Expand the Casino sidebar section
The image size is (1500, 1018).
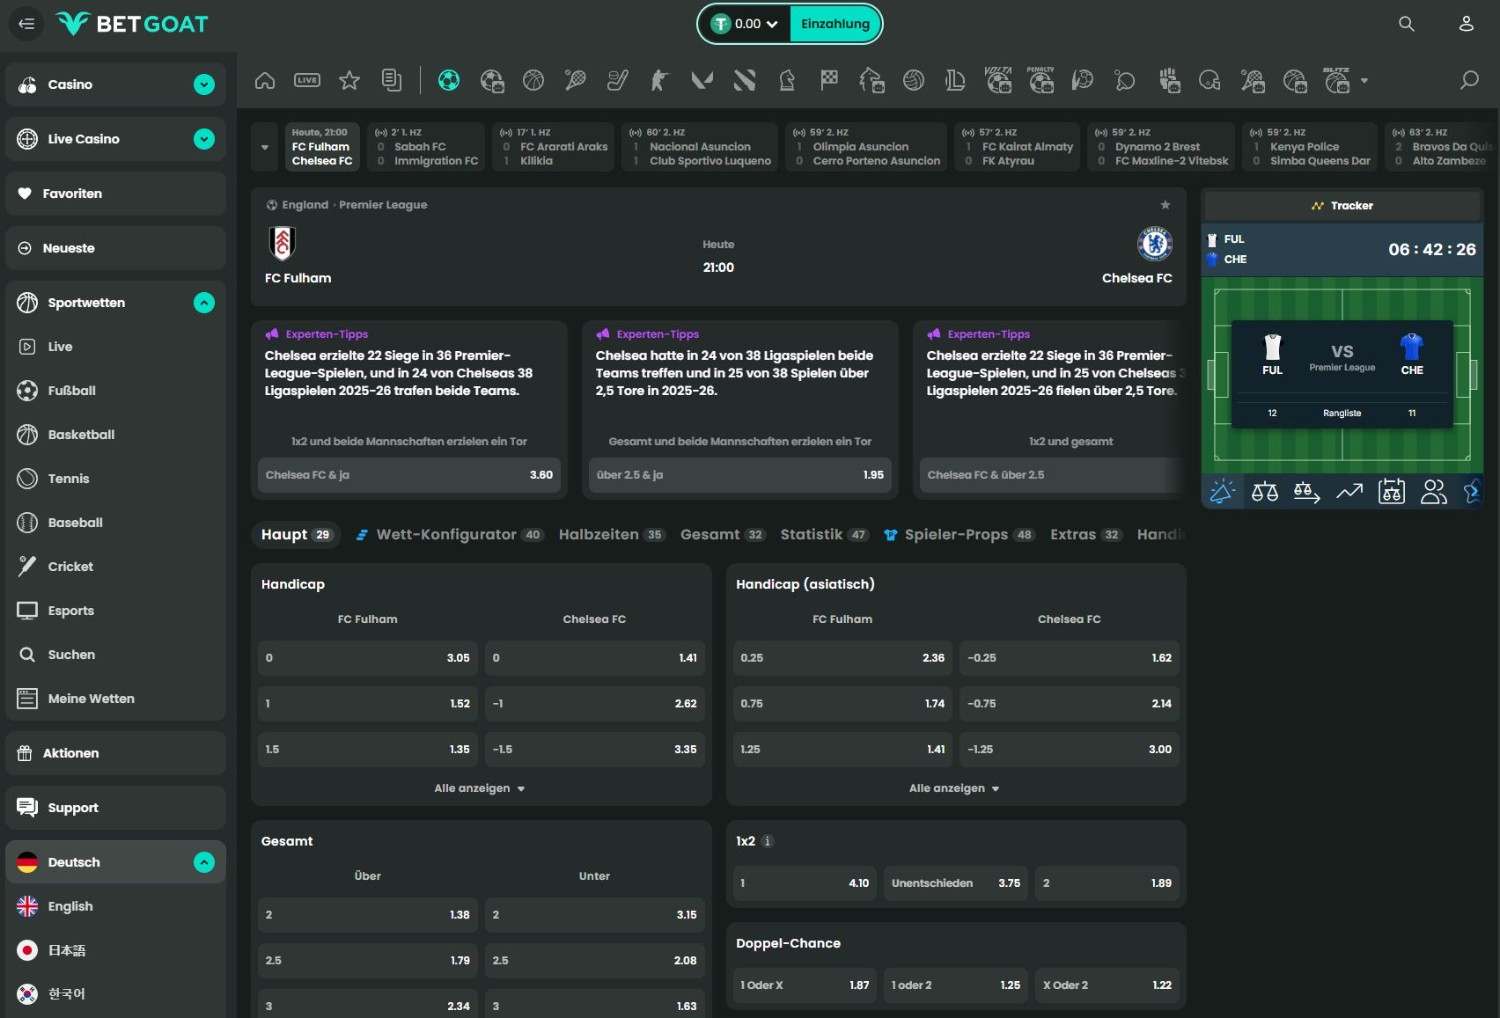[x=204, y=85]
